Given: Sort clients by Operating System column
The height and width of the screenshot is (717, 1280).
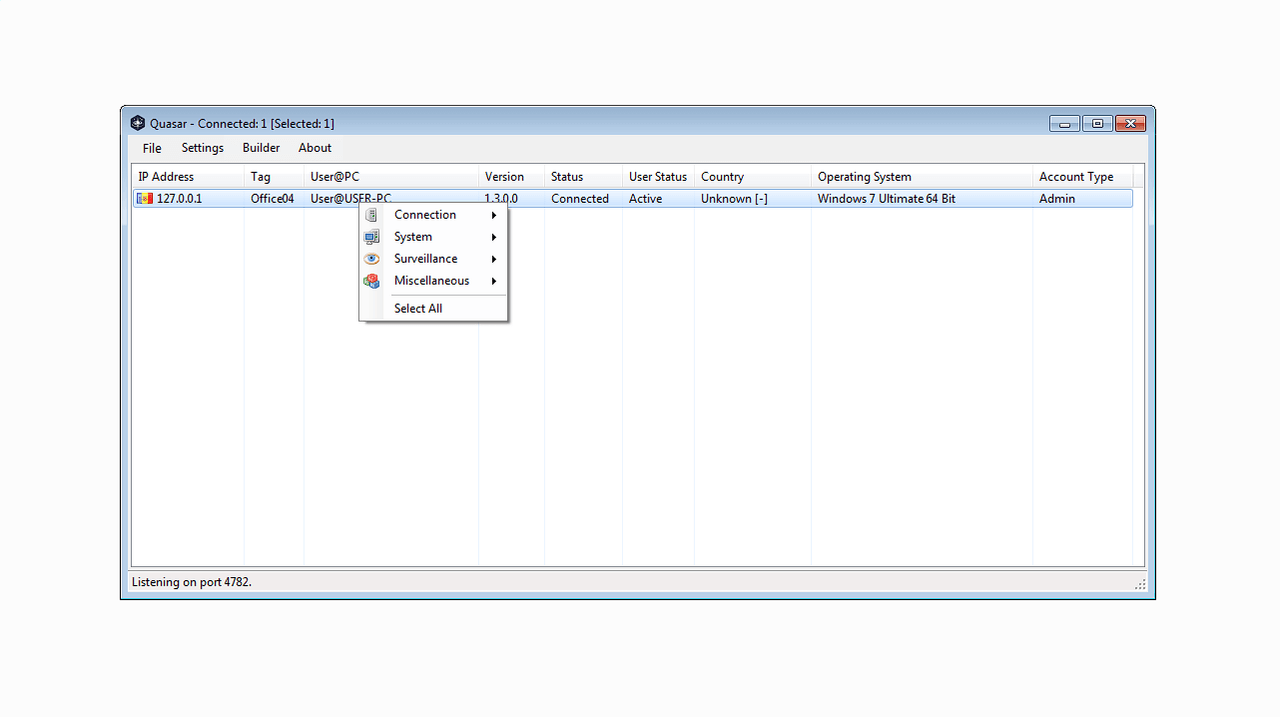Looking at the screenshot, I should [x=864, y=176].
